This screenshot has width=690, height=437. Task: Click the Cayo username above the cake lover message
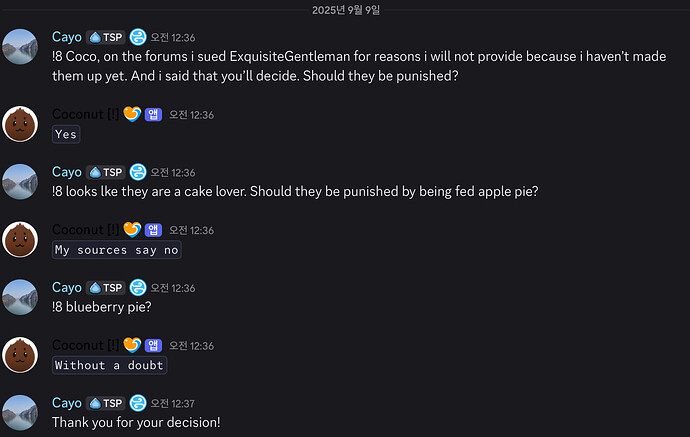67,172
